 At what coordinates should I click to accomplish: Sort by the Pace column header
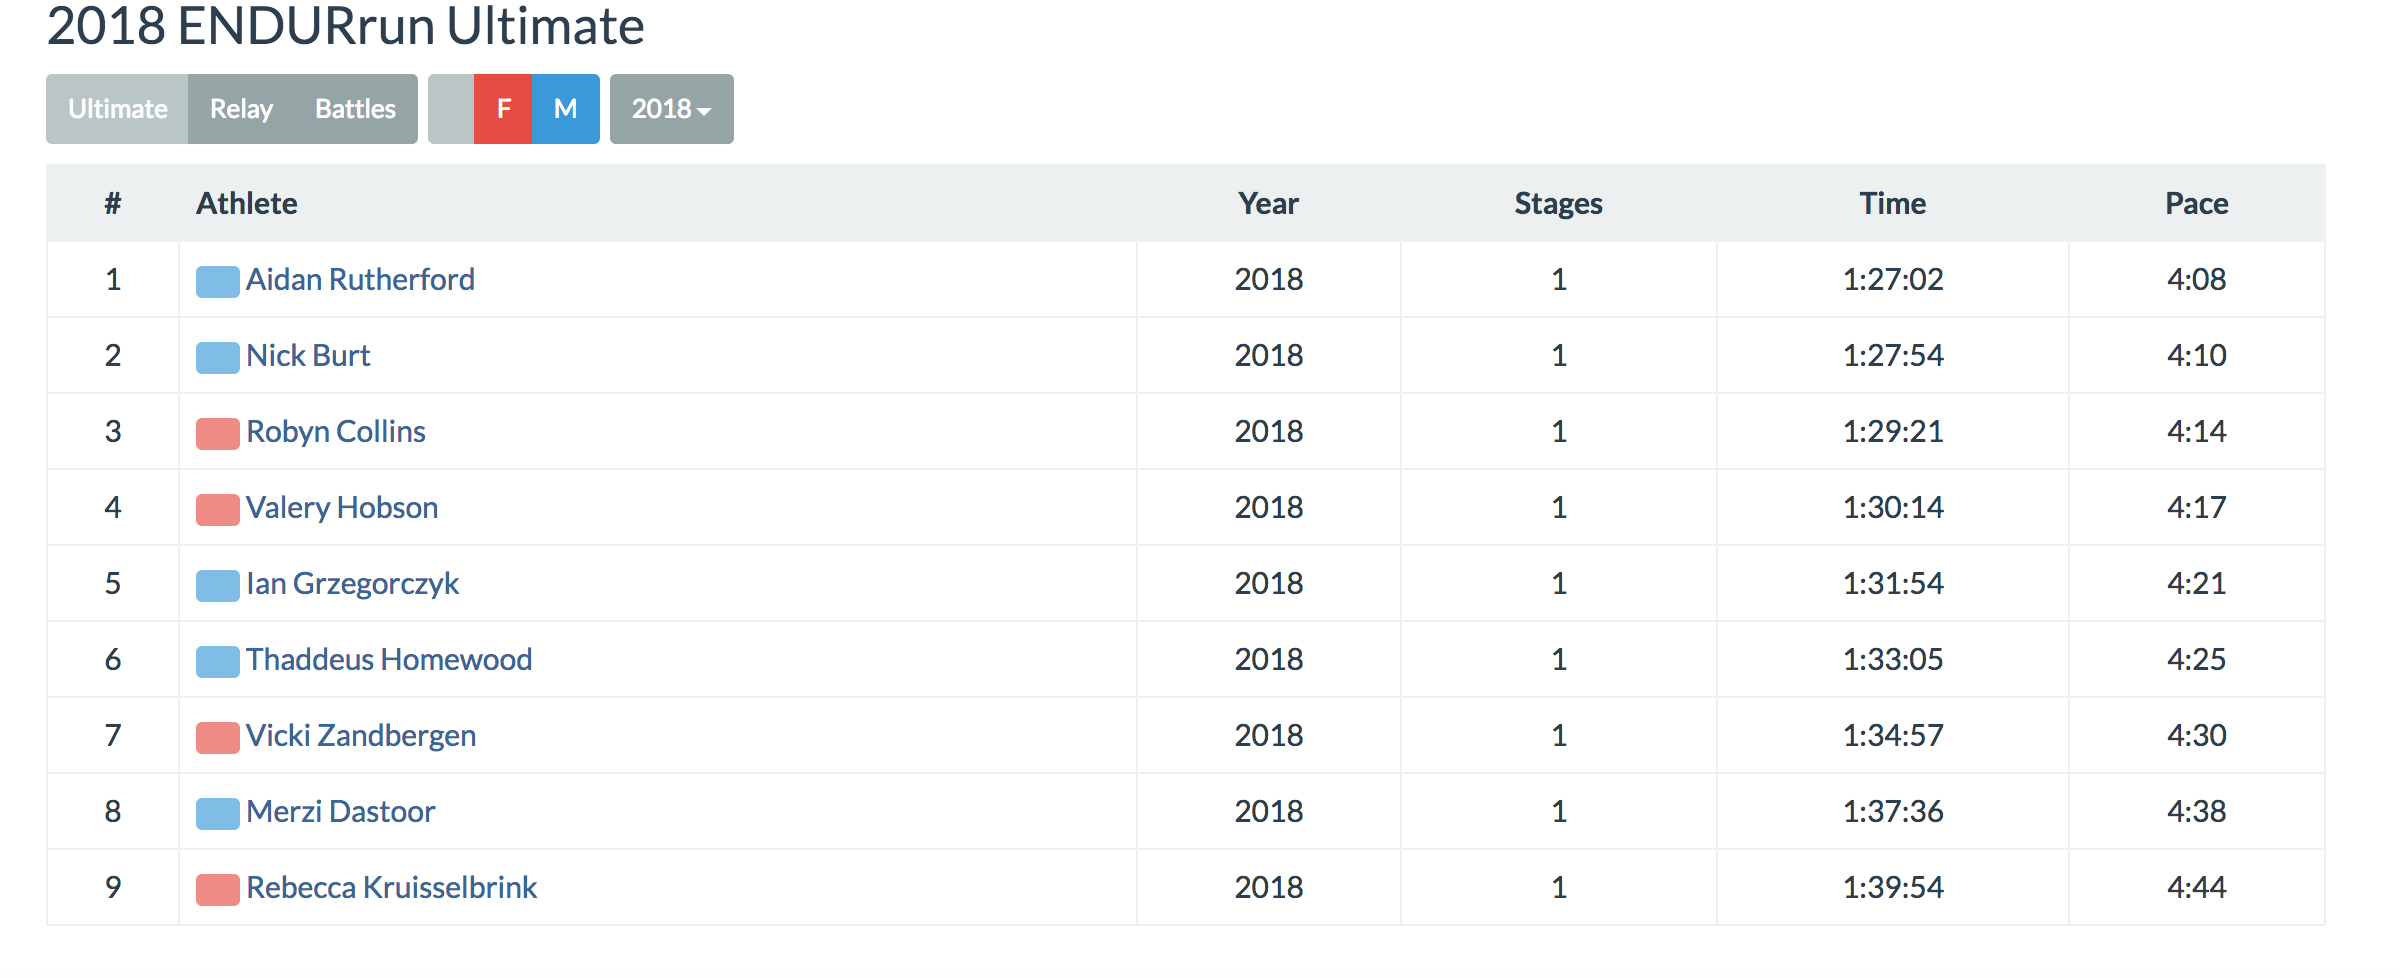2196,203
